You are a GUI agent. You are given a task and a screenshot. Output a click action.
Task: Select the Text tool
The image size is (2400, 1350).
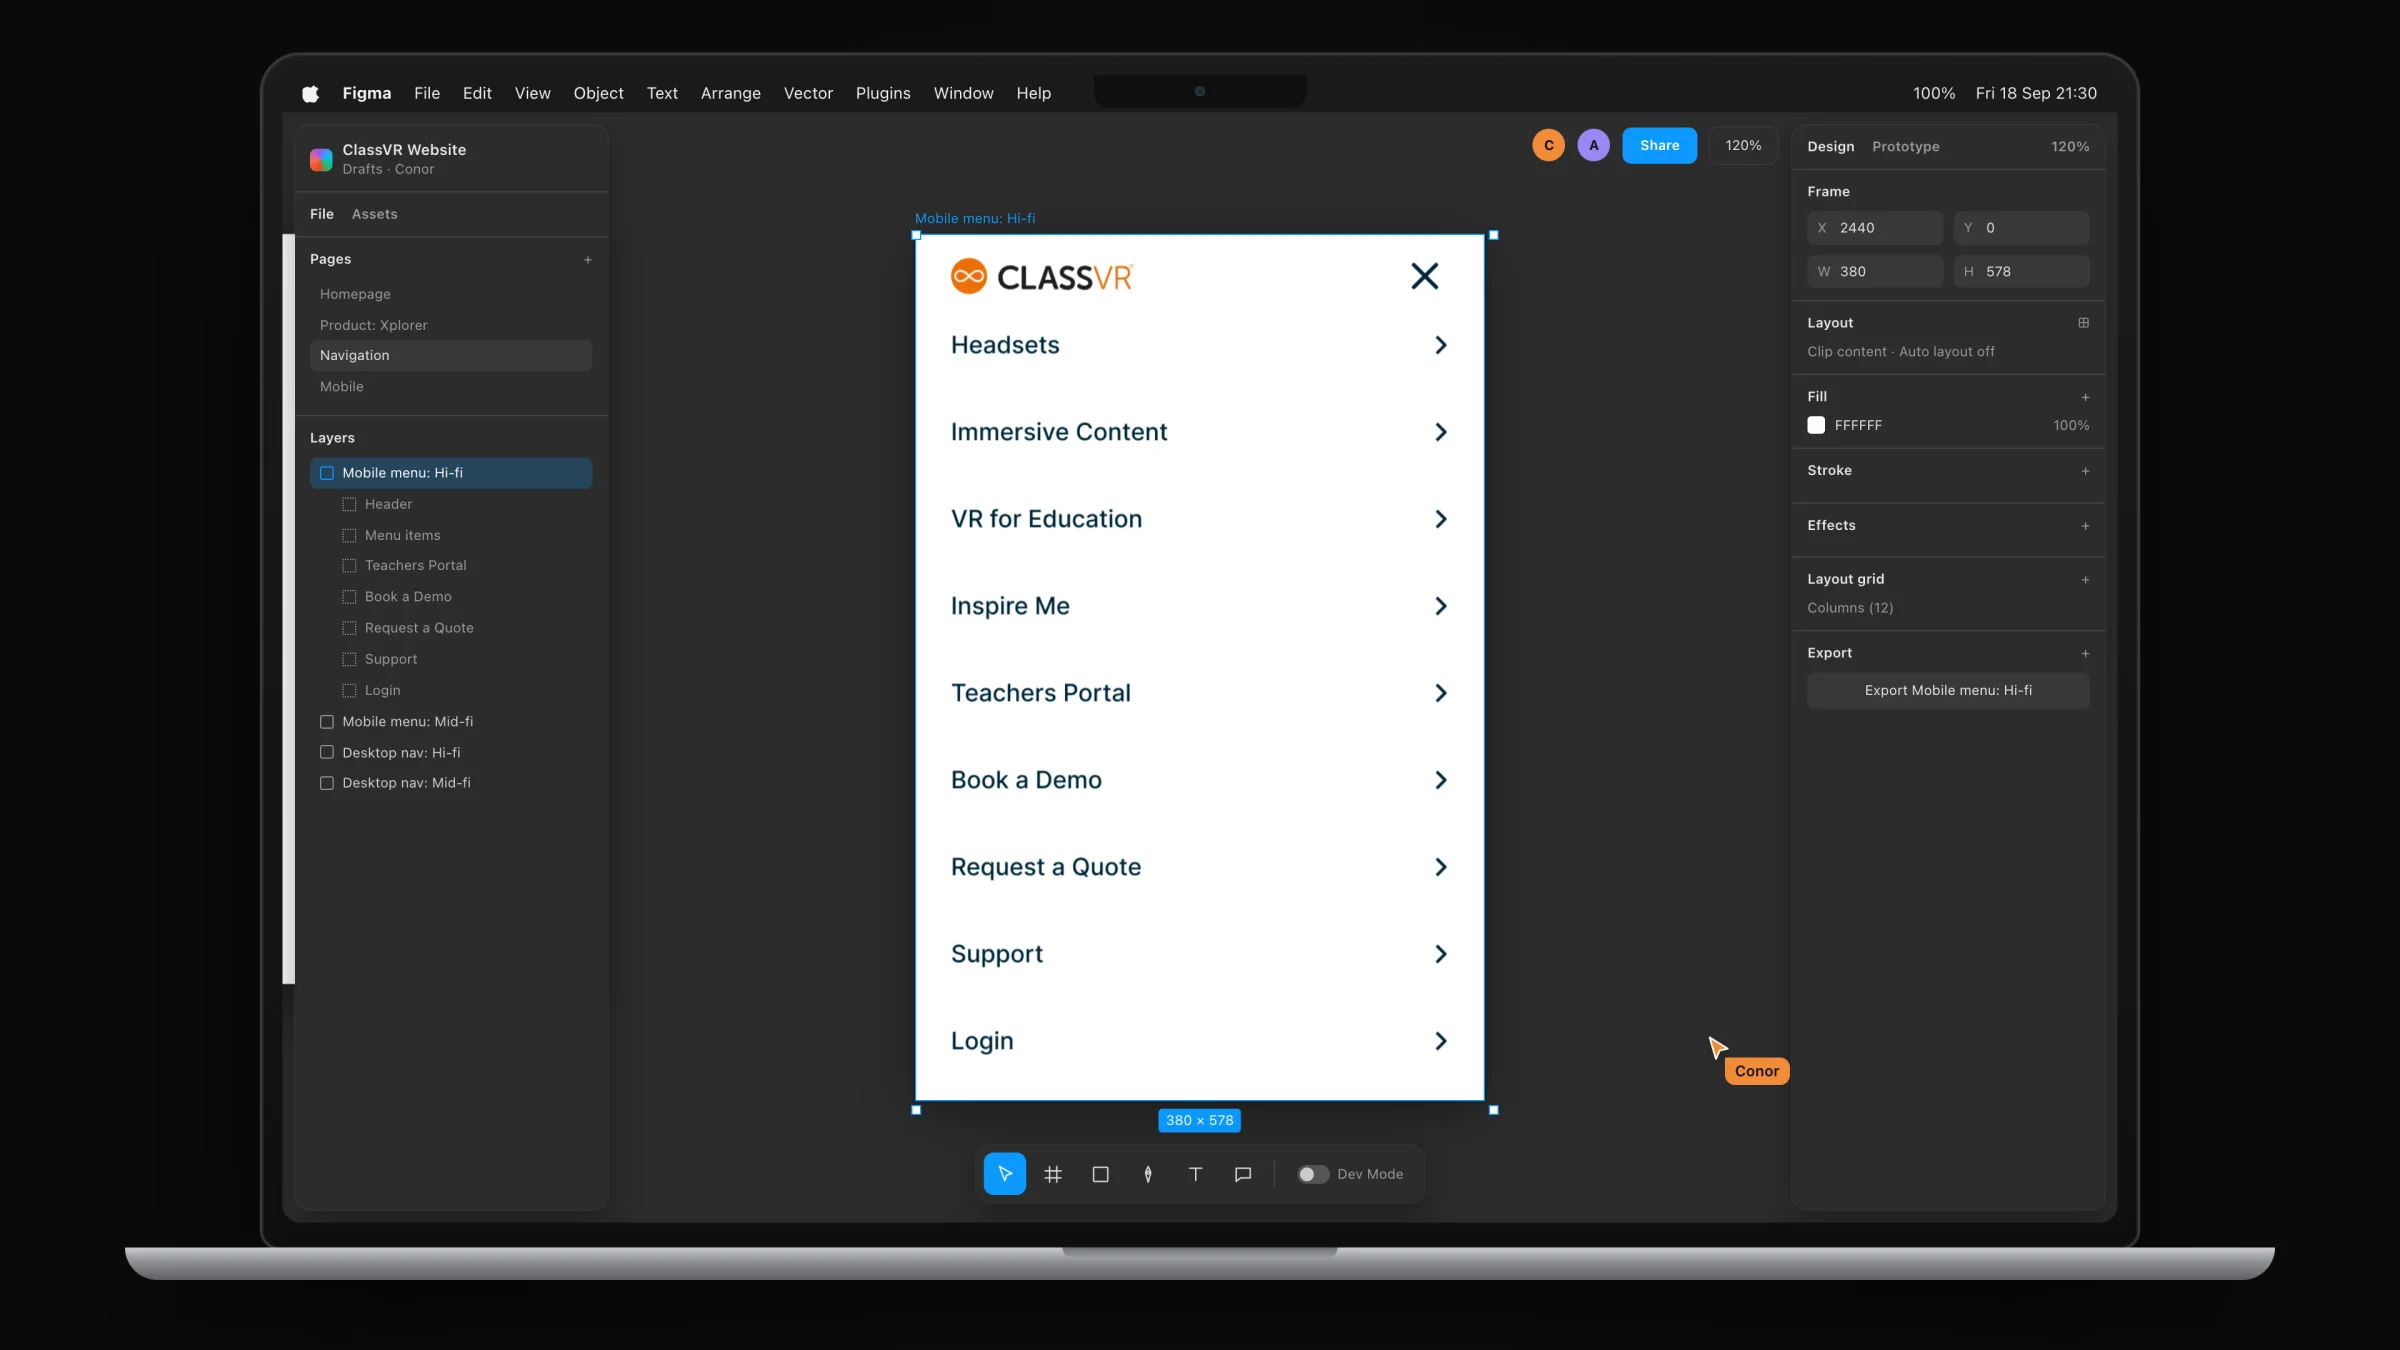pyautogui.click(x=1195, y=1174)
